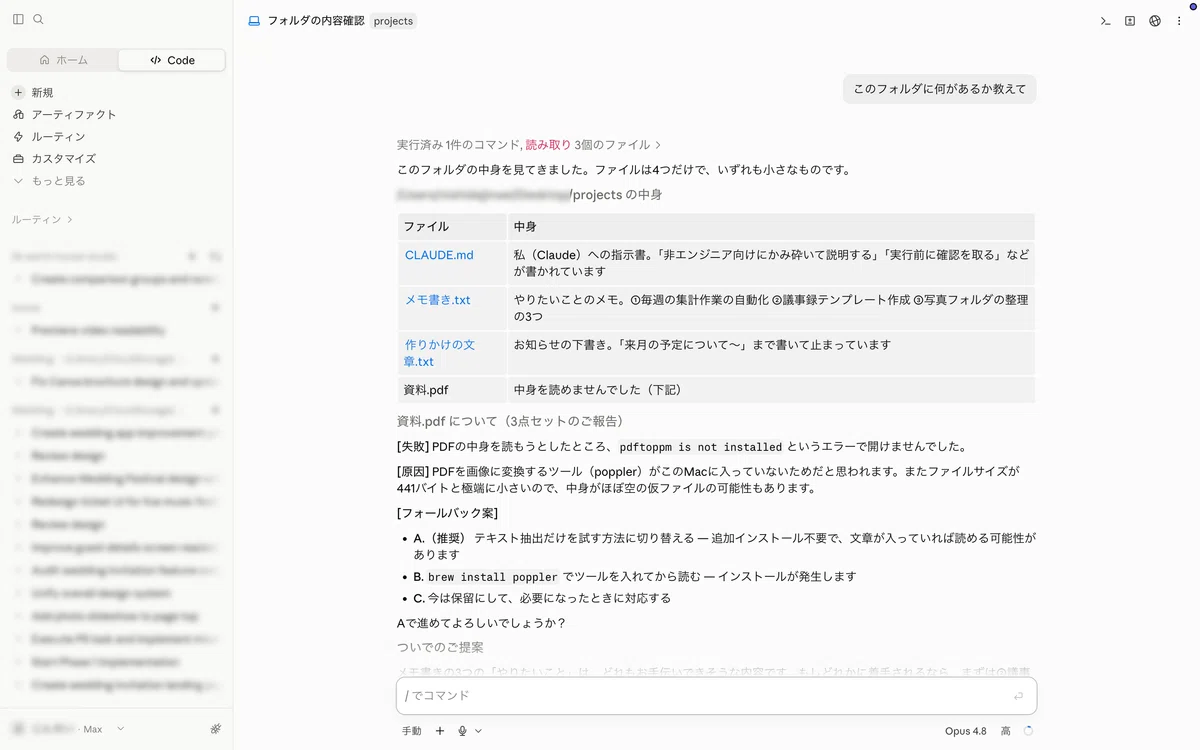Viewport: 1200px width, 750px height.
Task: Expand the 実行済み 1件のコマンド summary
Action: tap(529, 145)
